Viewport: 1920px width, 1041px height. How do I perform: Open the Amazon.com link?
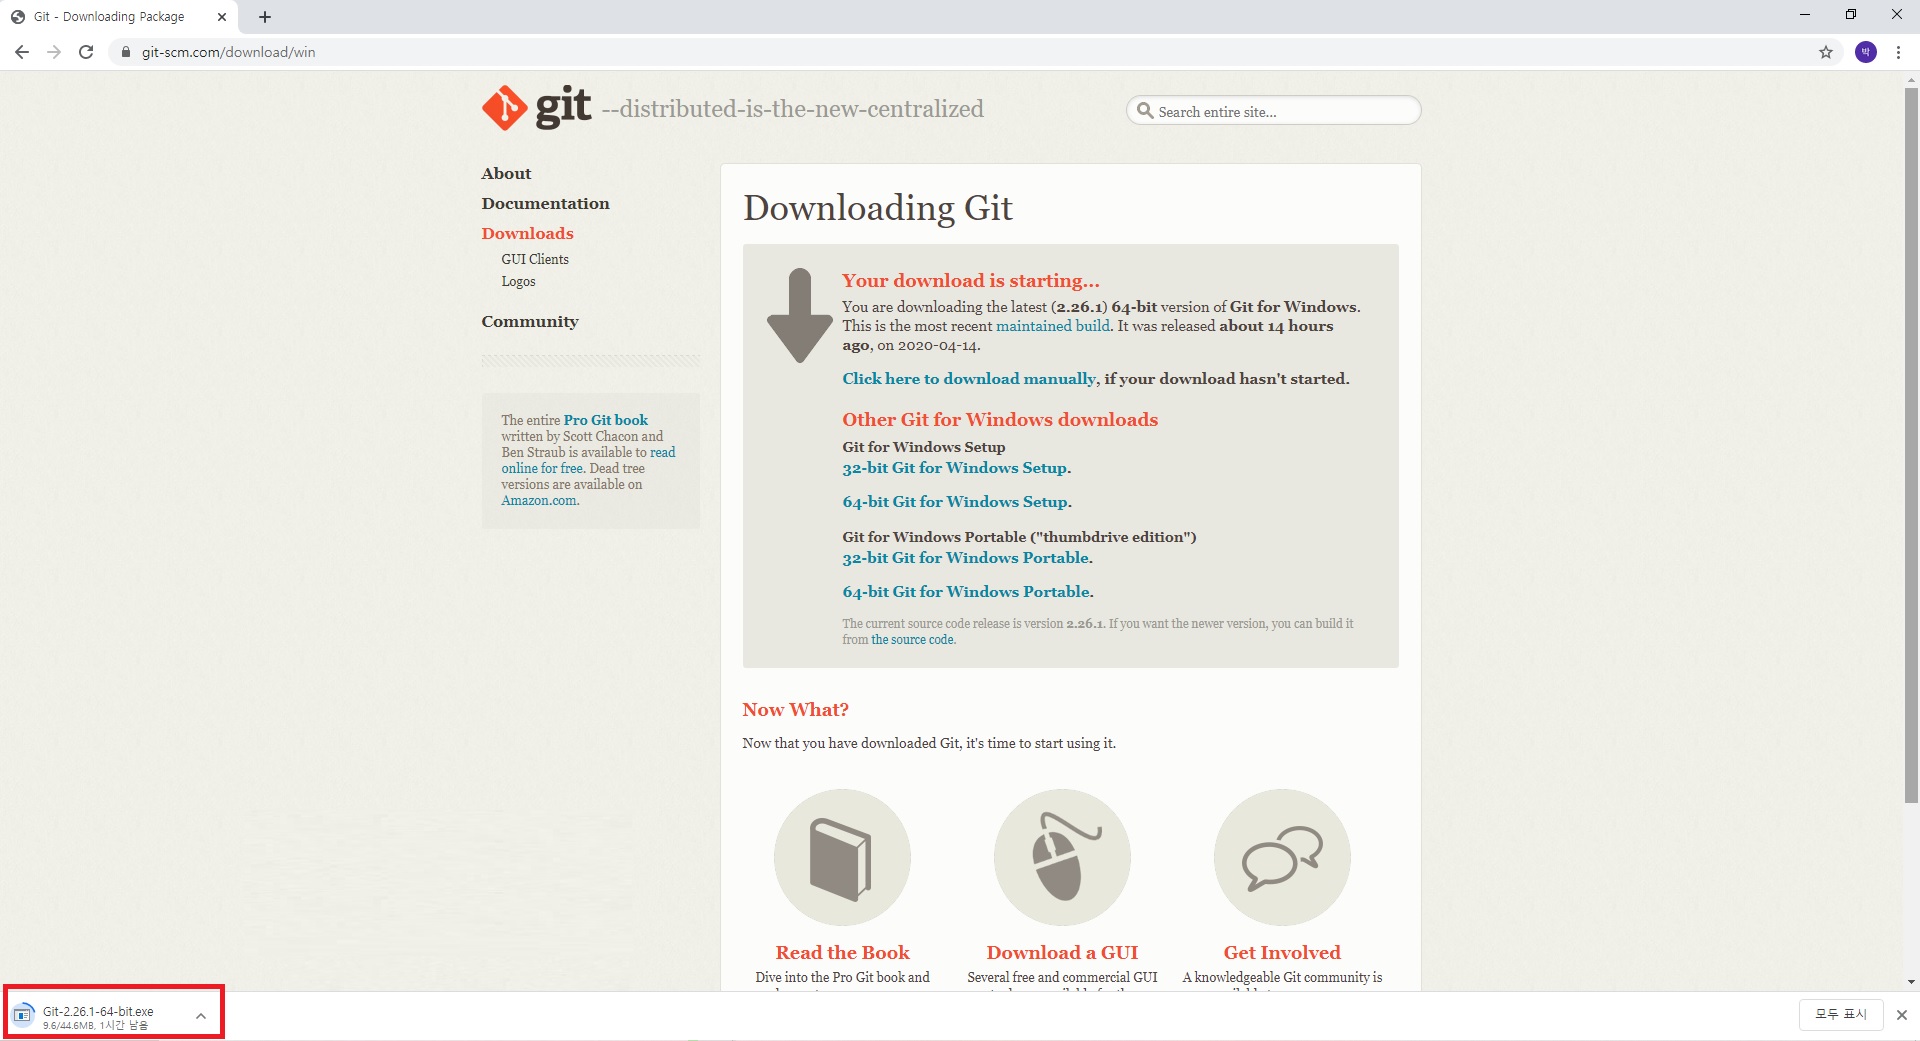tap(539, 500)
